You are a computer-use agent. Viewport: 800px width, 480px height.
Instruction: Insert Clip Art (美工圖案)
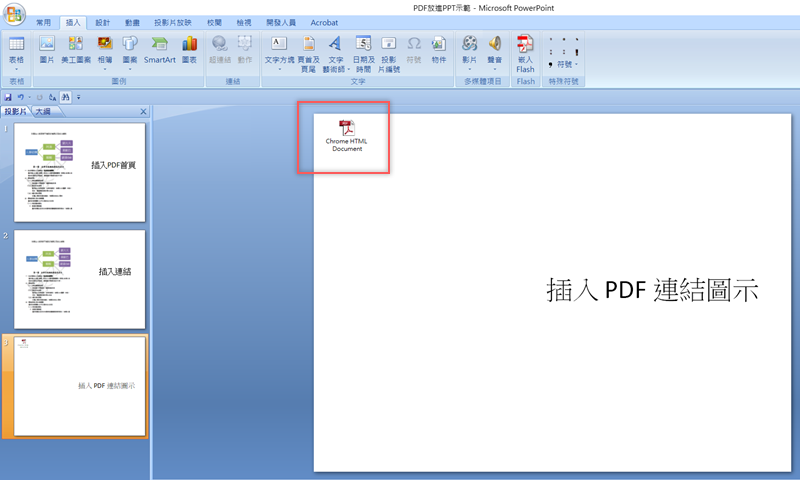click(x=75, y=49)
